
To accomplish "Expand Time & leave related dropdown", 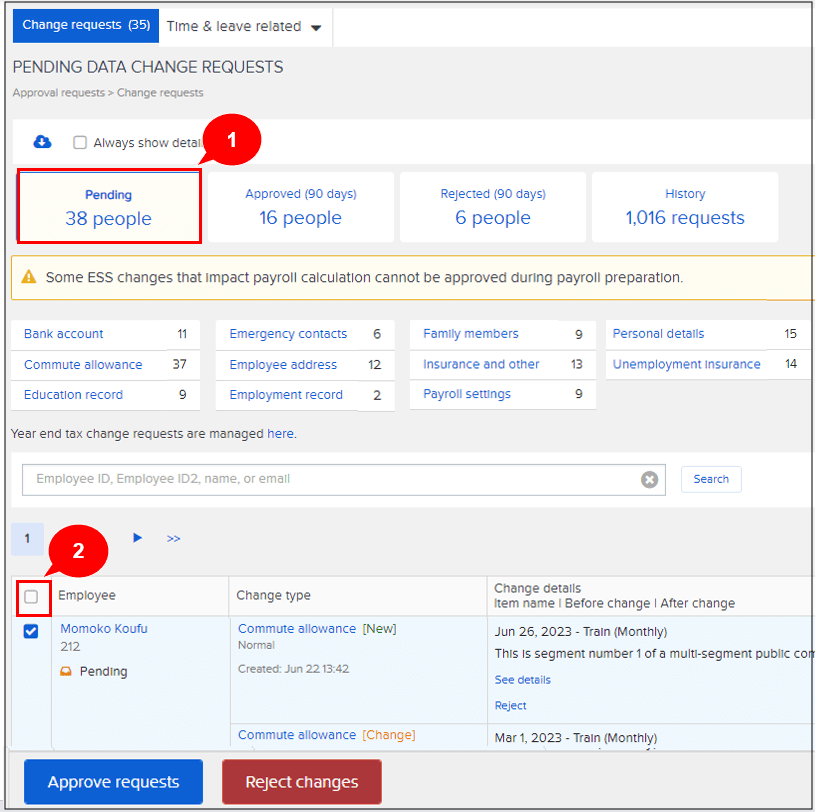I will coord(244,27).
